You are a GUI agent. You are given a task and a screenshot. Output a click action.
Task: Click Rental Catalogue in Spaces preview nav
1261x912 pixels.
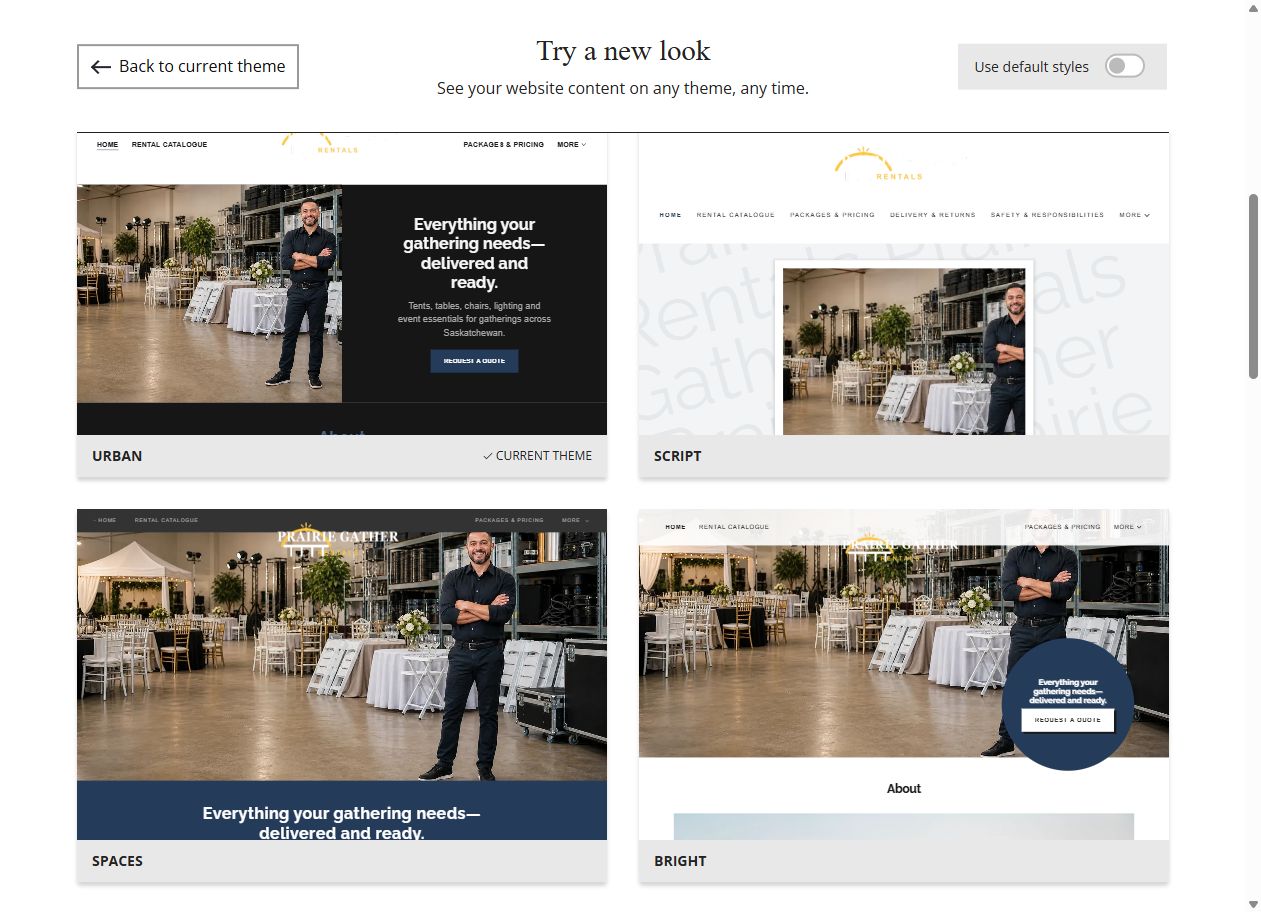[x=166, y=520]
